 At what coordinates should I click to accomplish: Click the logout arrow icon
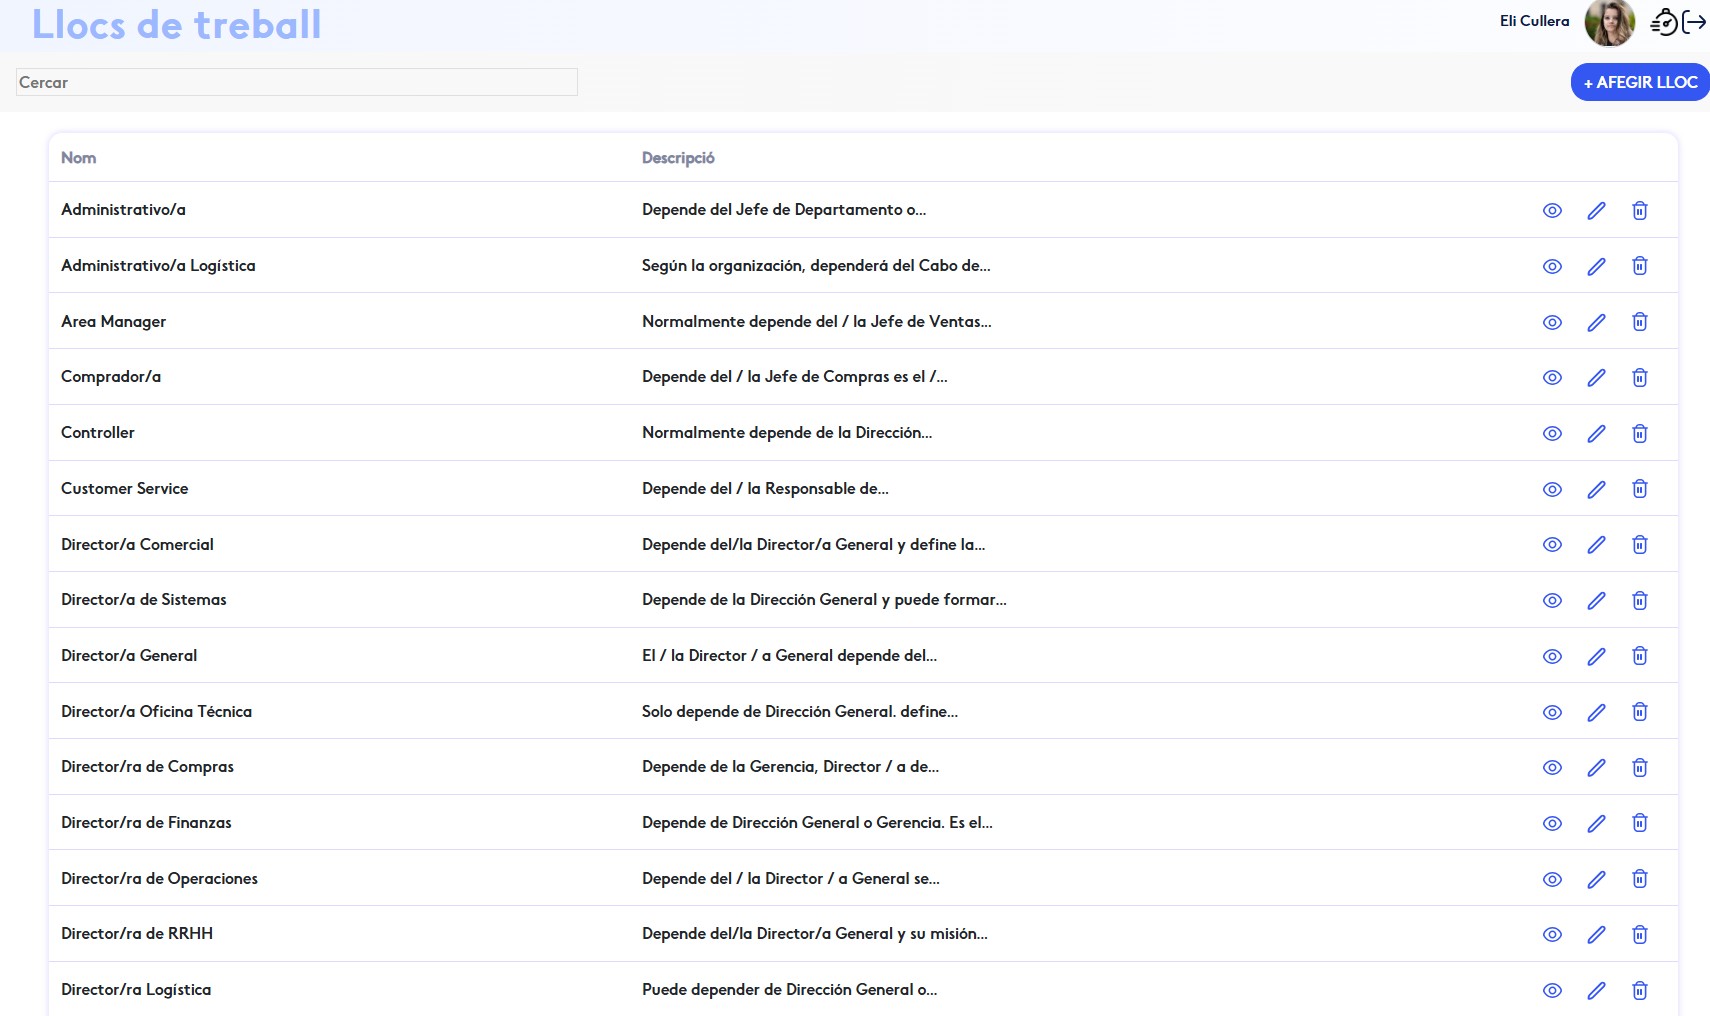tap(1695, 22)
